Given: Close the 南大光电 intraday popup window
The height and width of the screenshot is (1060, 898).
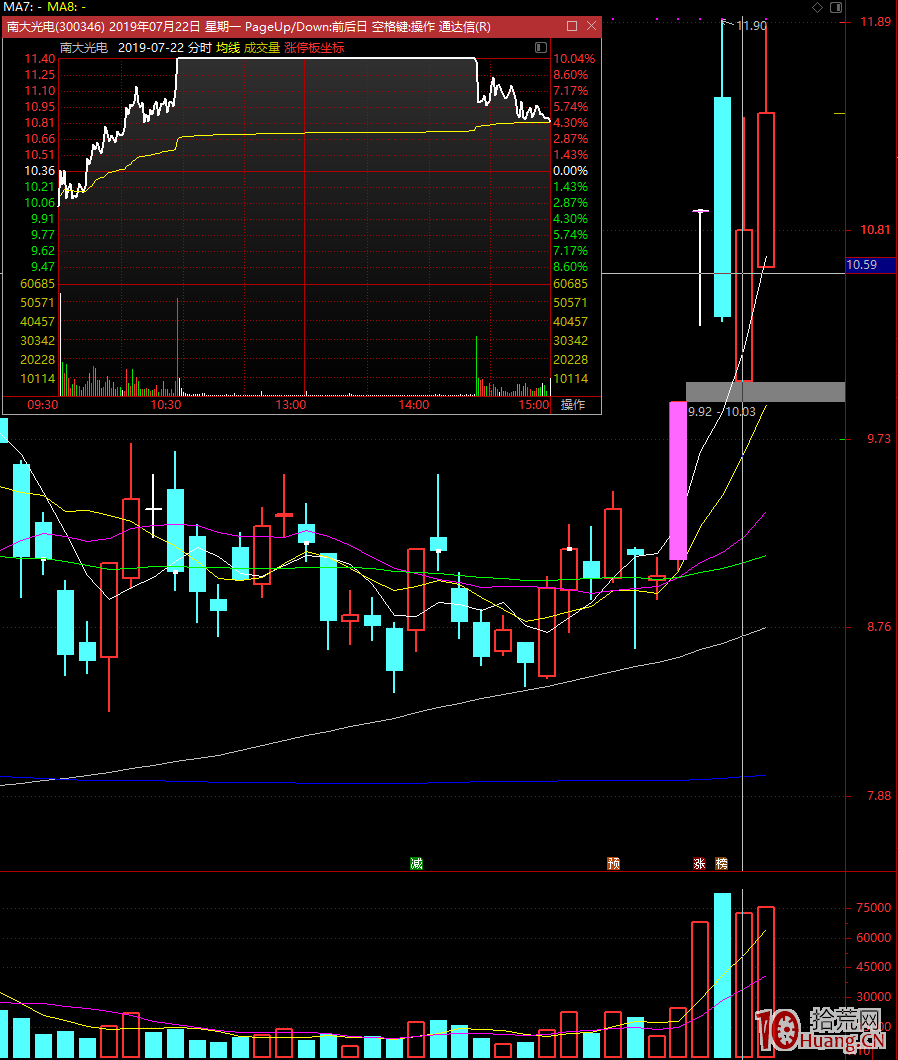Looking at the screenshot, I should tap(592, 26).
